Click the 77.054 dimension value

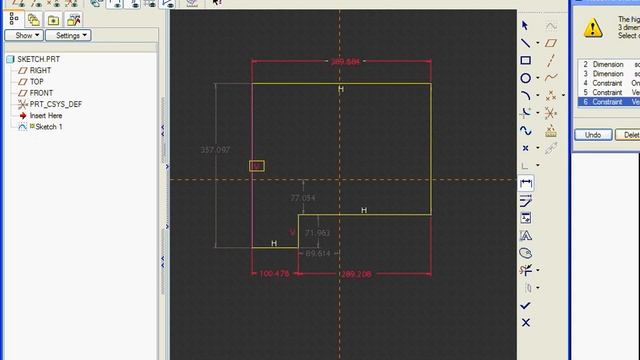coord(303,198)
